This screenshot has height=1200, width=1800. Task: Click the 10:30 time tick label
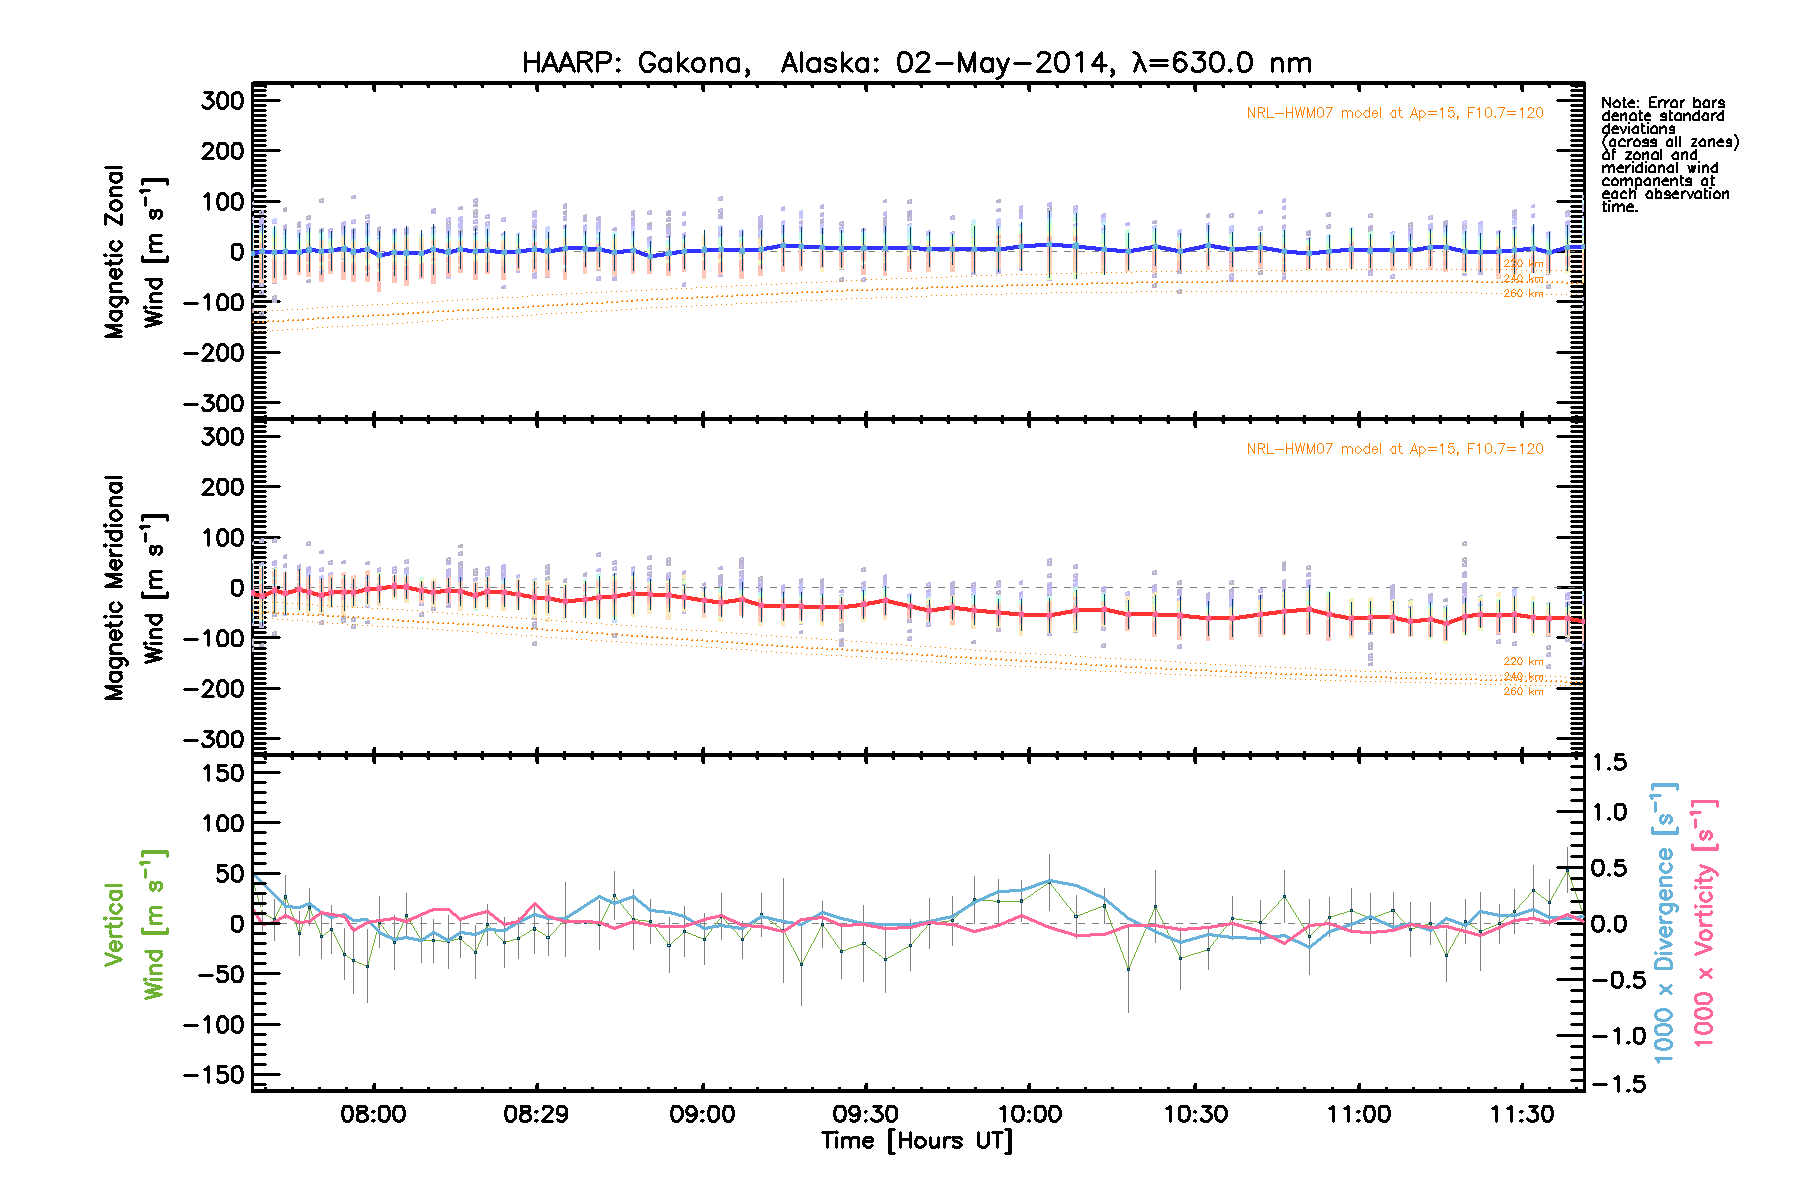1195,1114
